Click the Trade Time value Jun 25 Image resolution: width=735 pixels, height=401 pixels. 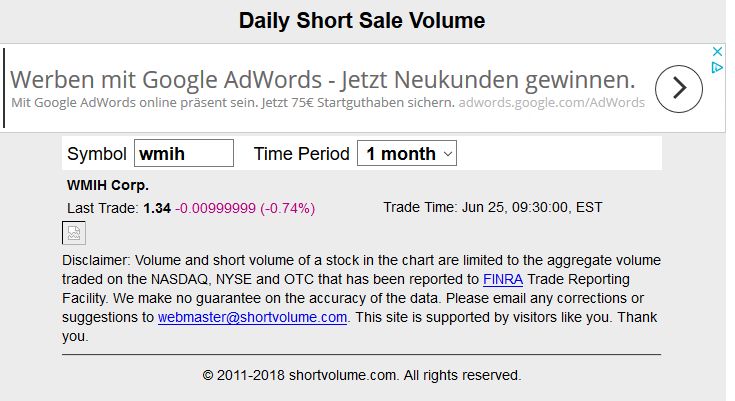(x=530, y=208)
